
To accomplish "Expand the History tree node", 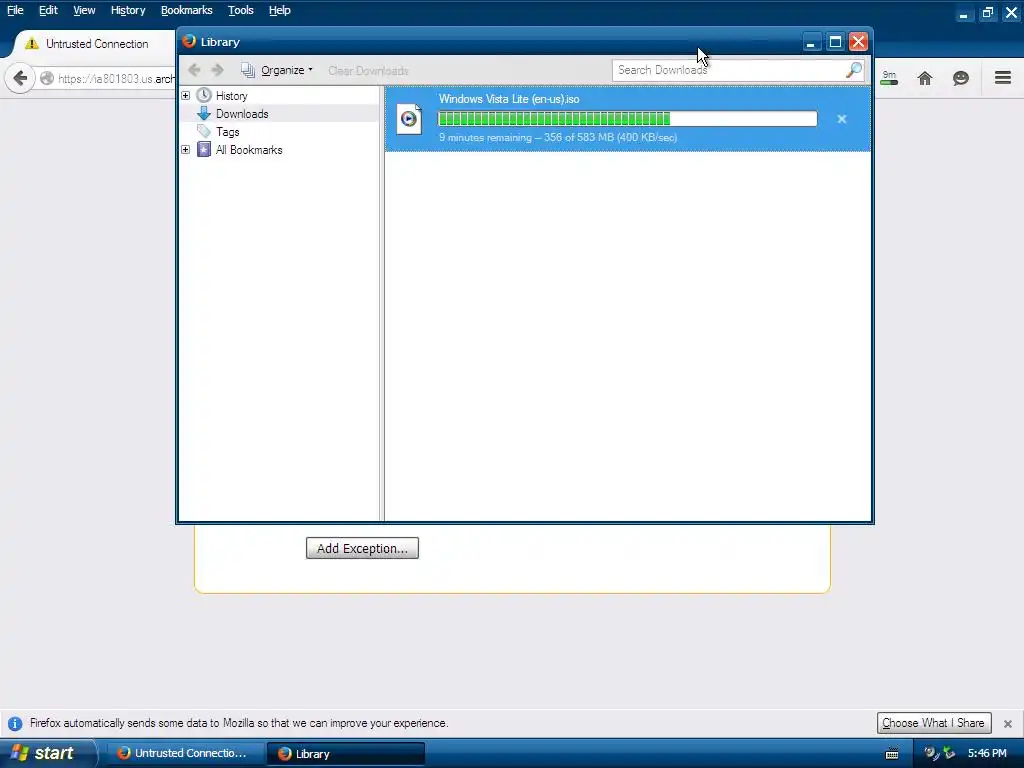I will tap(185, 95).
